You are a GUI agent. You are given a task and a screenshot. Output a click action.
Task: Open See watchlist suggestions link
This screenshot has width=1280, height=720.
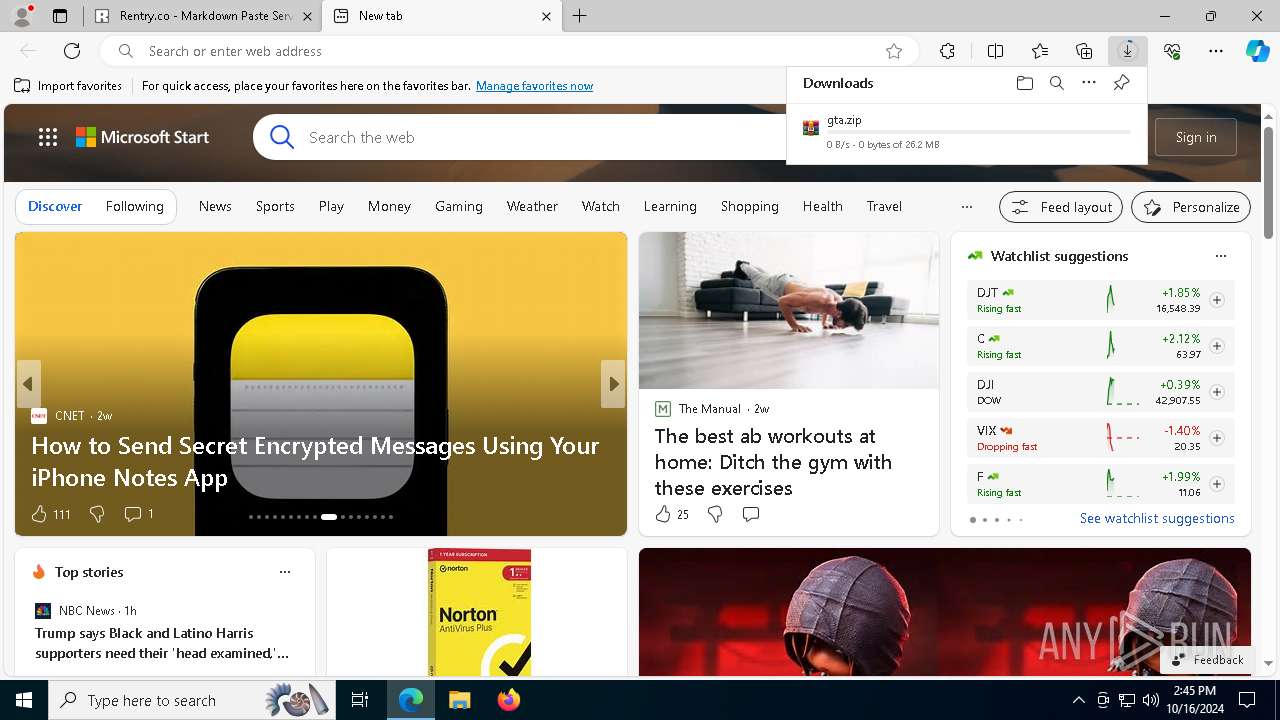tap(1157, 518)
